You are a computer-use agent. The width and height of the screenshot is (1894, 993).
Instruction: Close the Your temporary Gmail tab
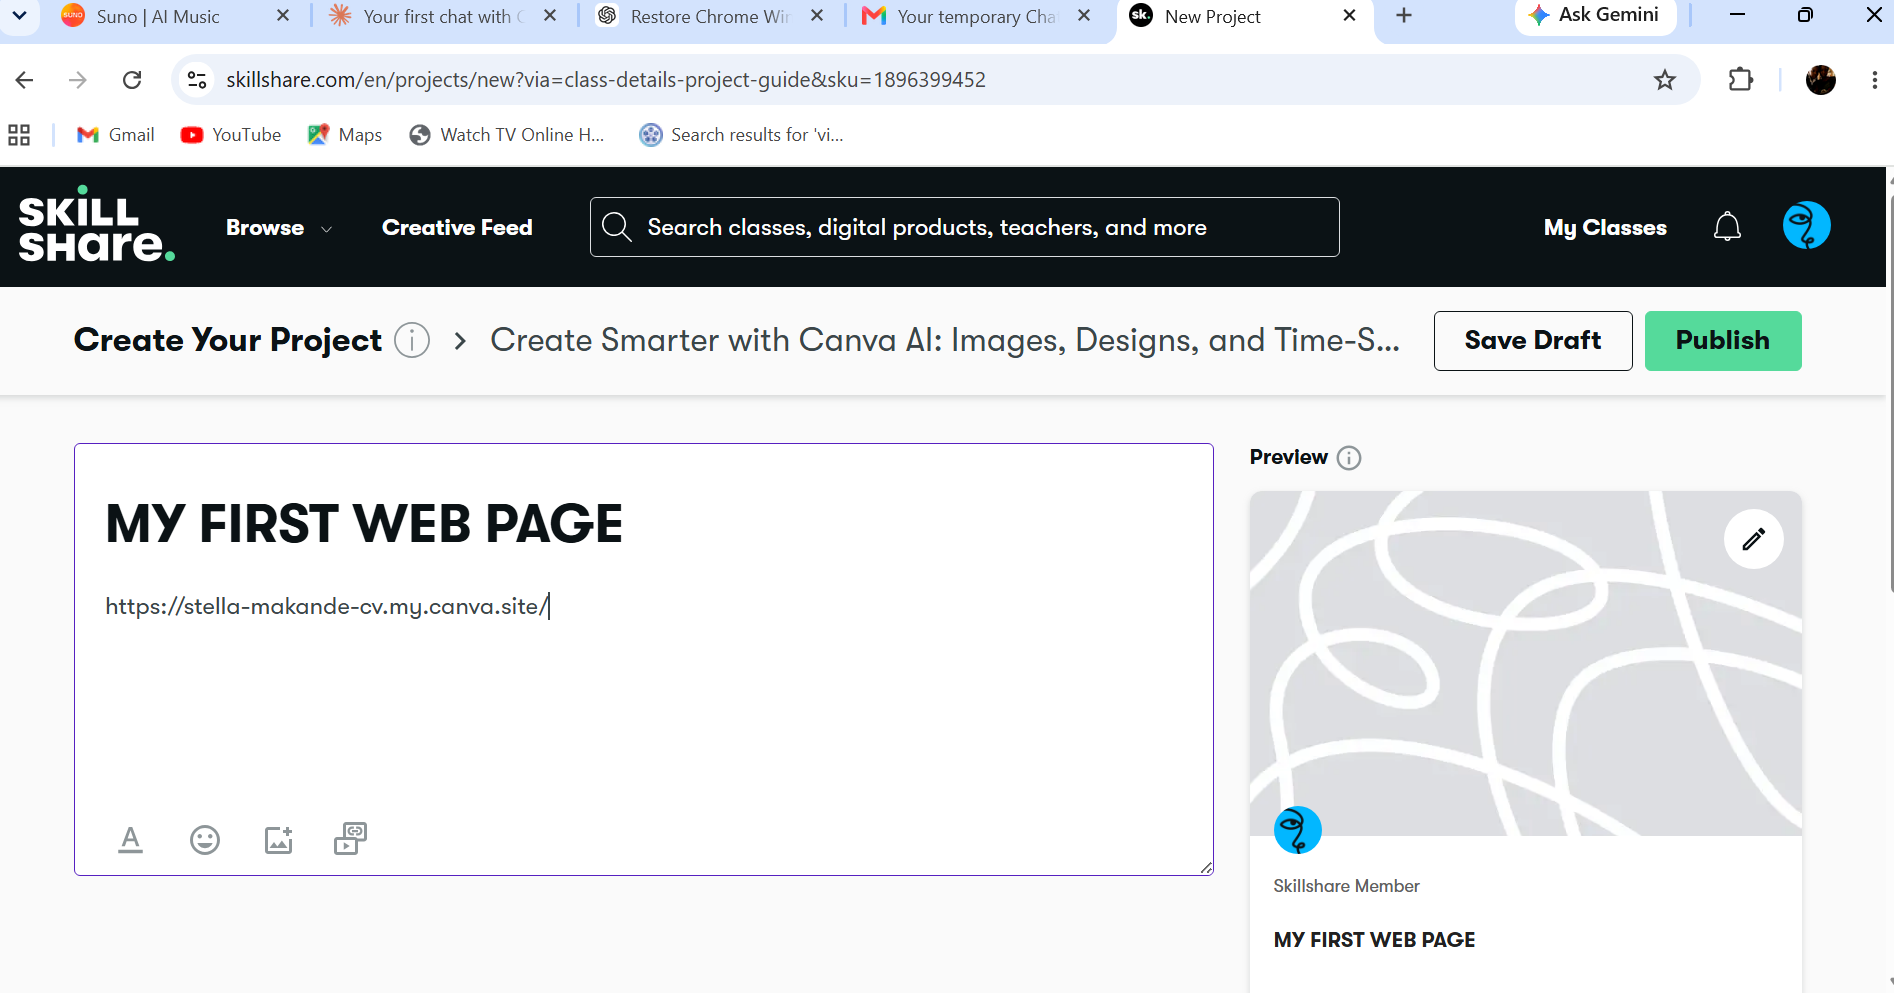(1084, 16)
